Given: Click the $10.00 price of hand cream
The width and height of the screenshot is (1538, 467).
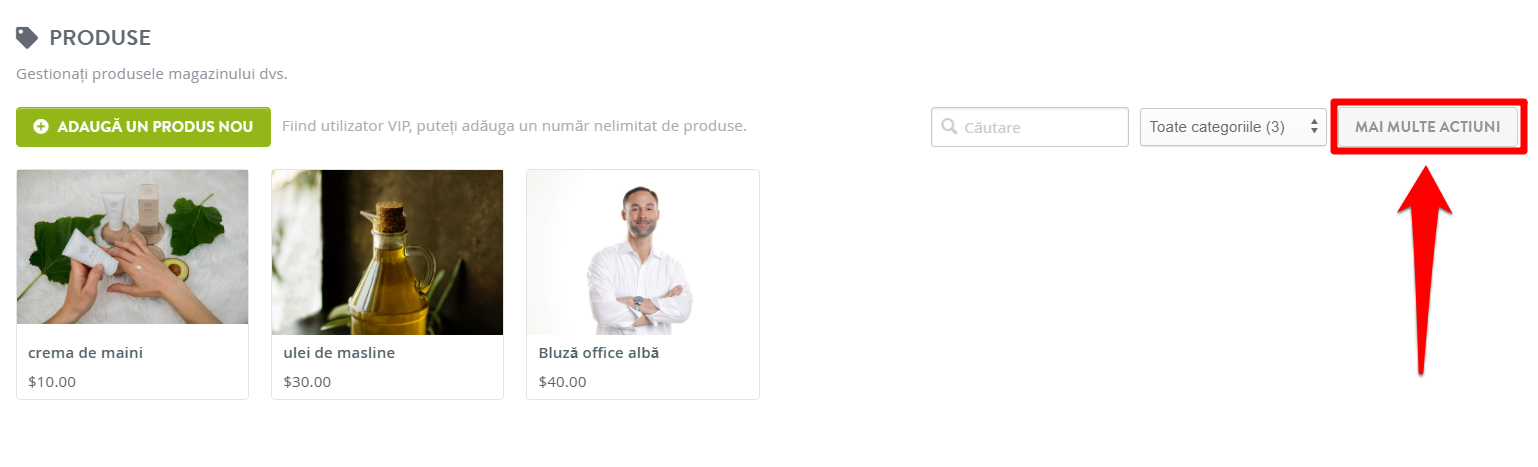Looking at the screenshot, I should coord(52,381).
